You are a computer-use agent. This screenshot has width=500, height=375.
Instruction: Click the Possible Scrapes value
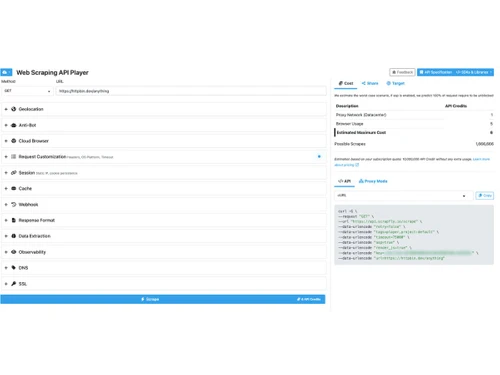(x=484, y=144)
